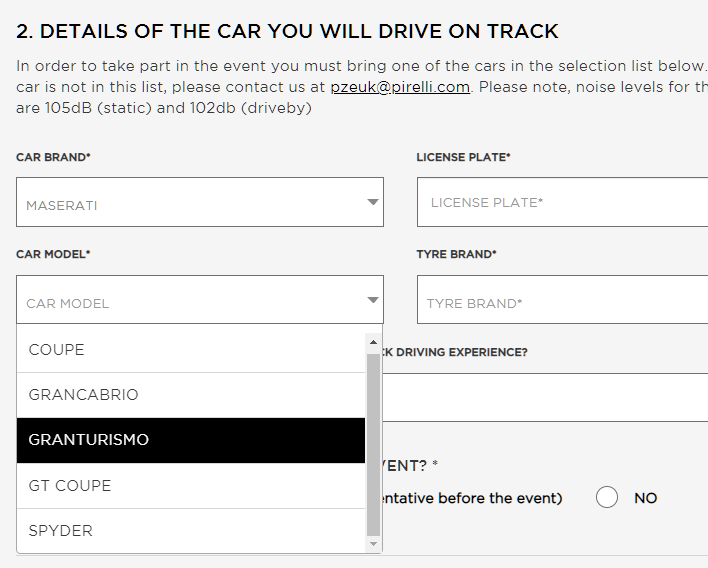708x568 pixels.
Task: Select the highlighted GRANTURISMO option
Action: point(191,440)
